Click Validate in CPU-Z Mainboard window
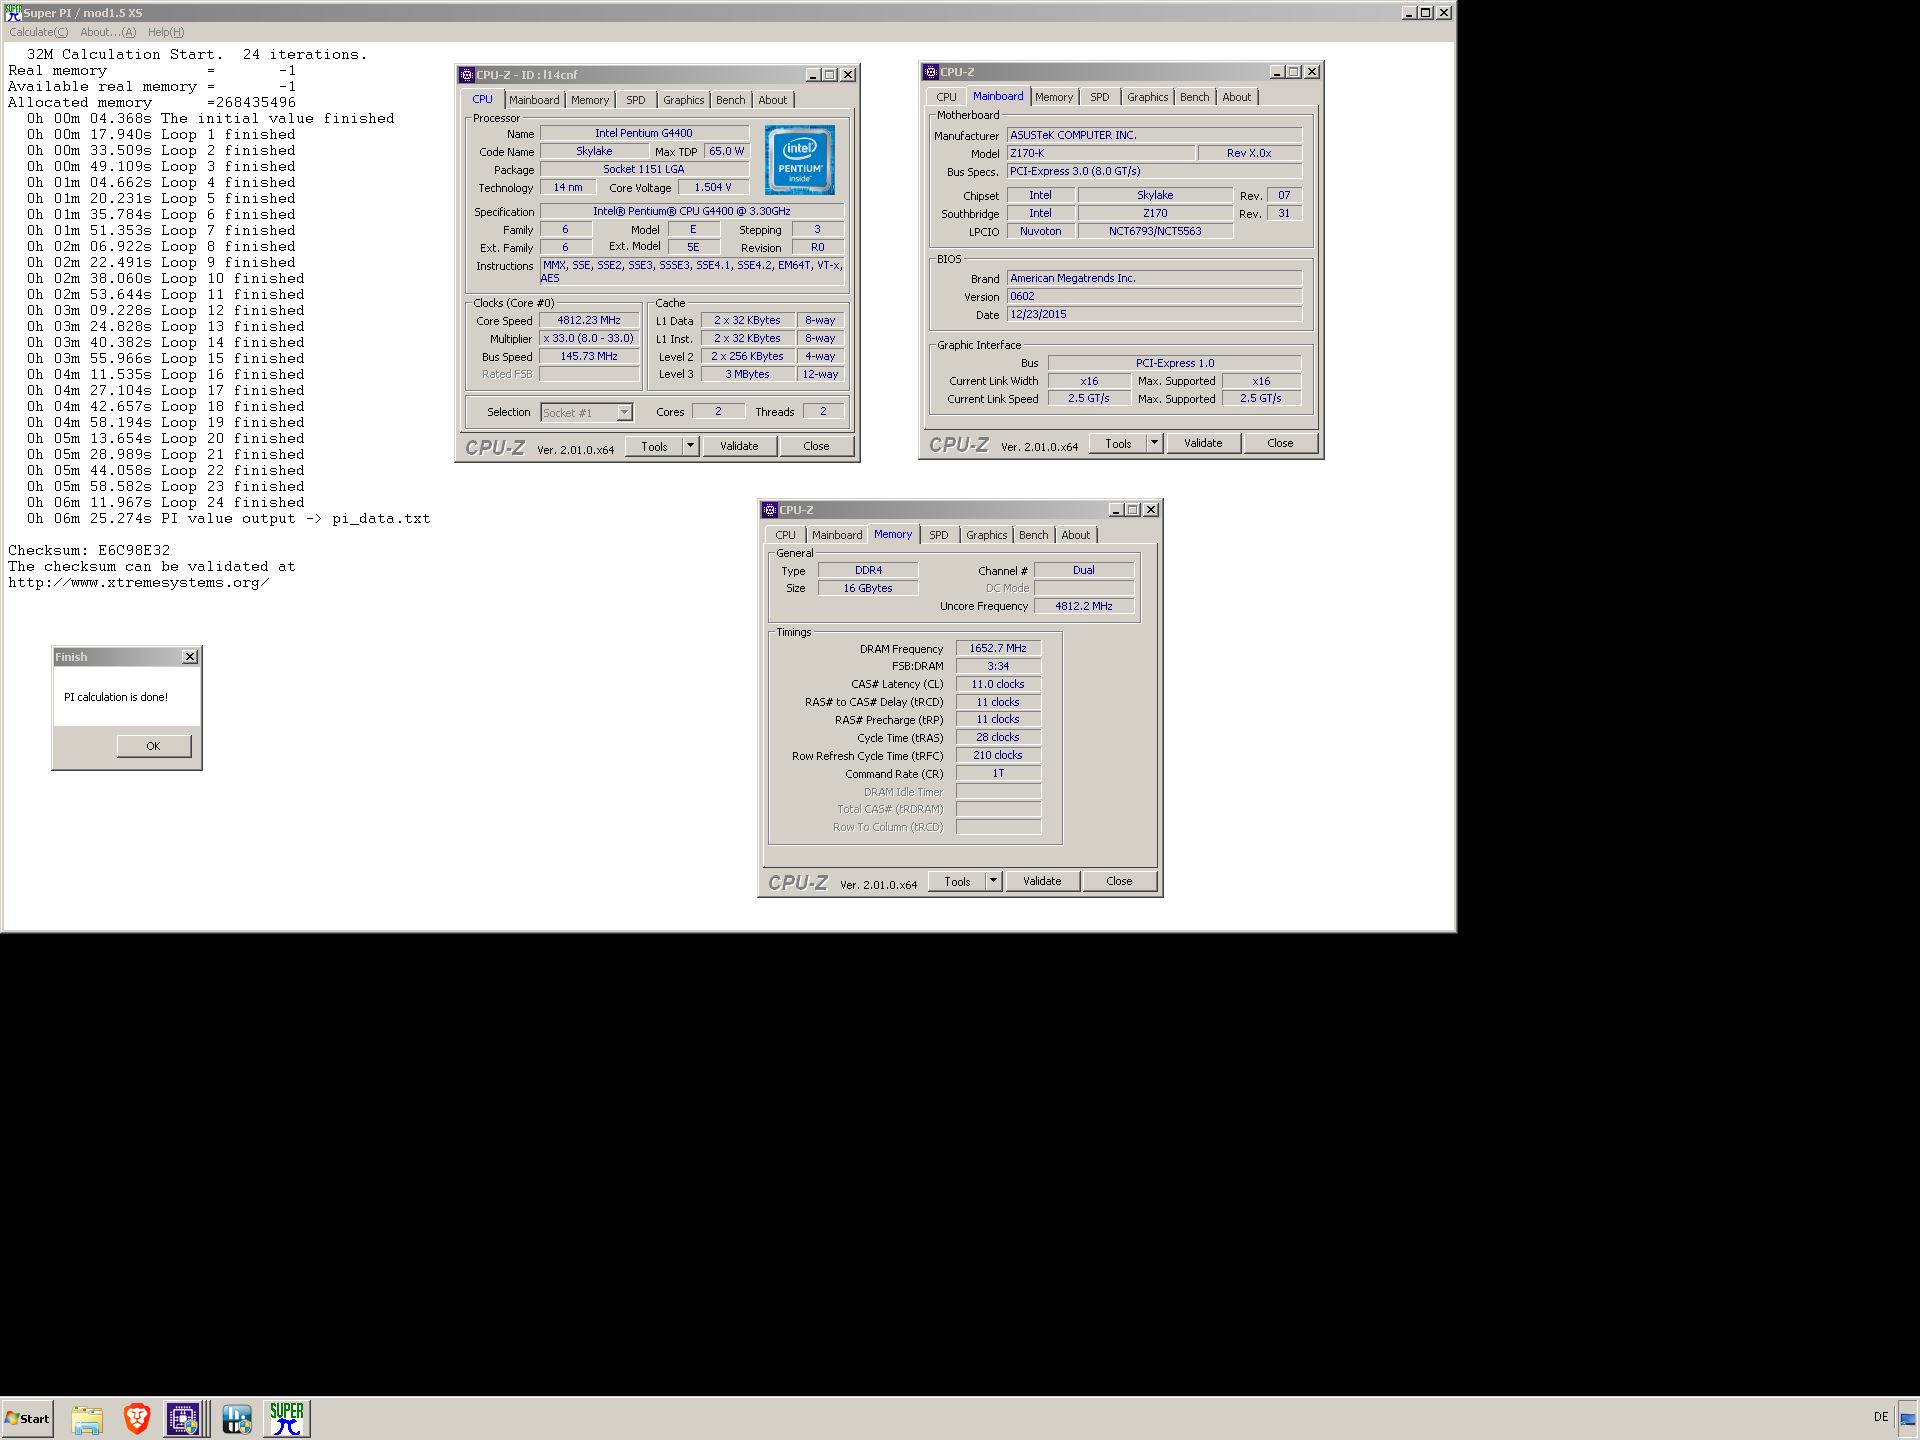Screen dimensions: 1920x1440 [1203, 443]
